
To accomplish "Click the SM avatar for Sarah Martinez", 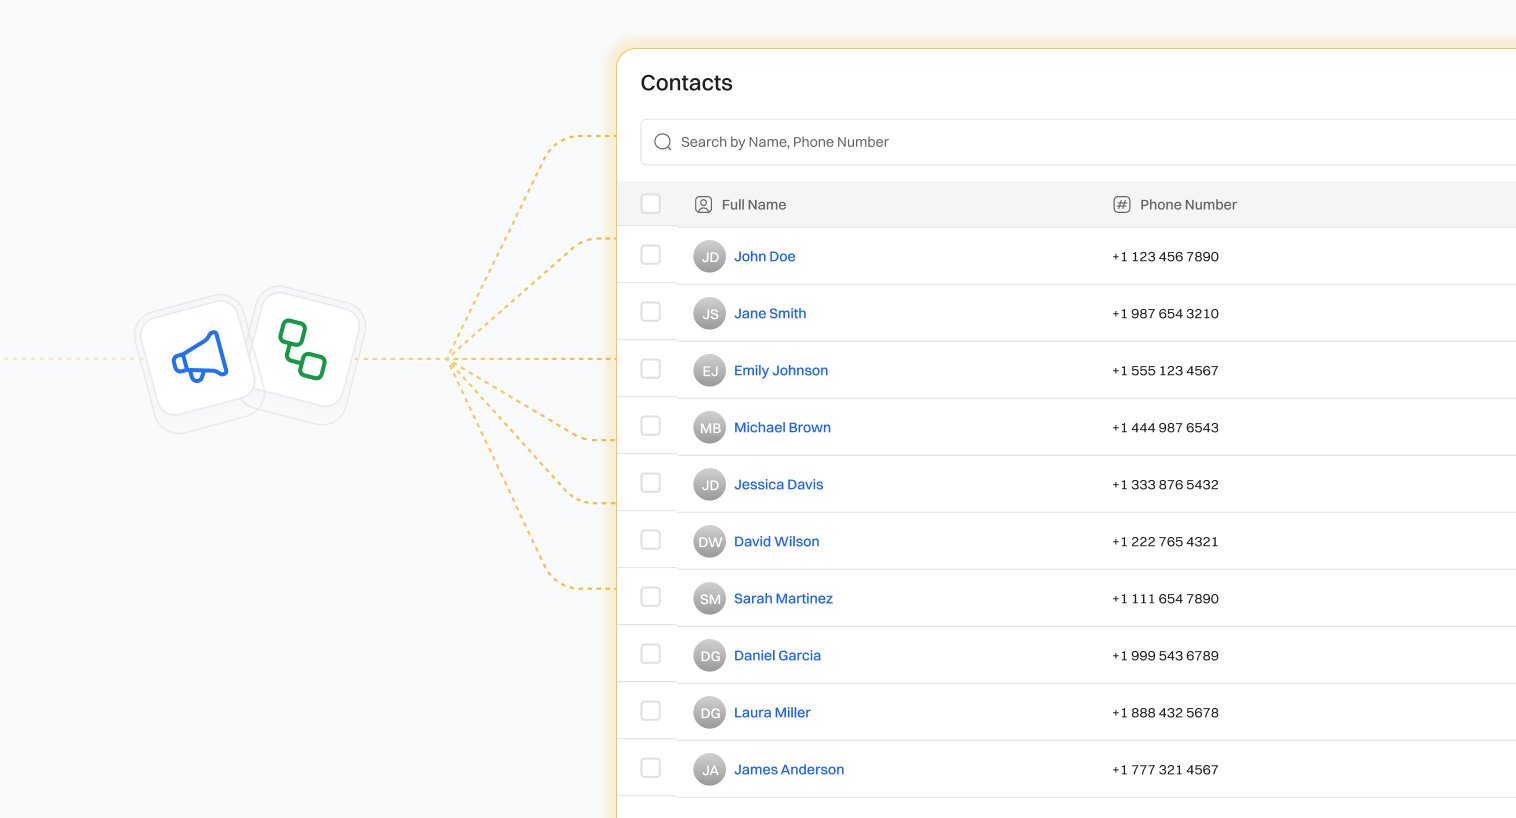I will click(709, 599).
